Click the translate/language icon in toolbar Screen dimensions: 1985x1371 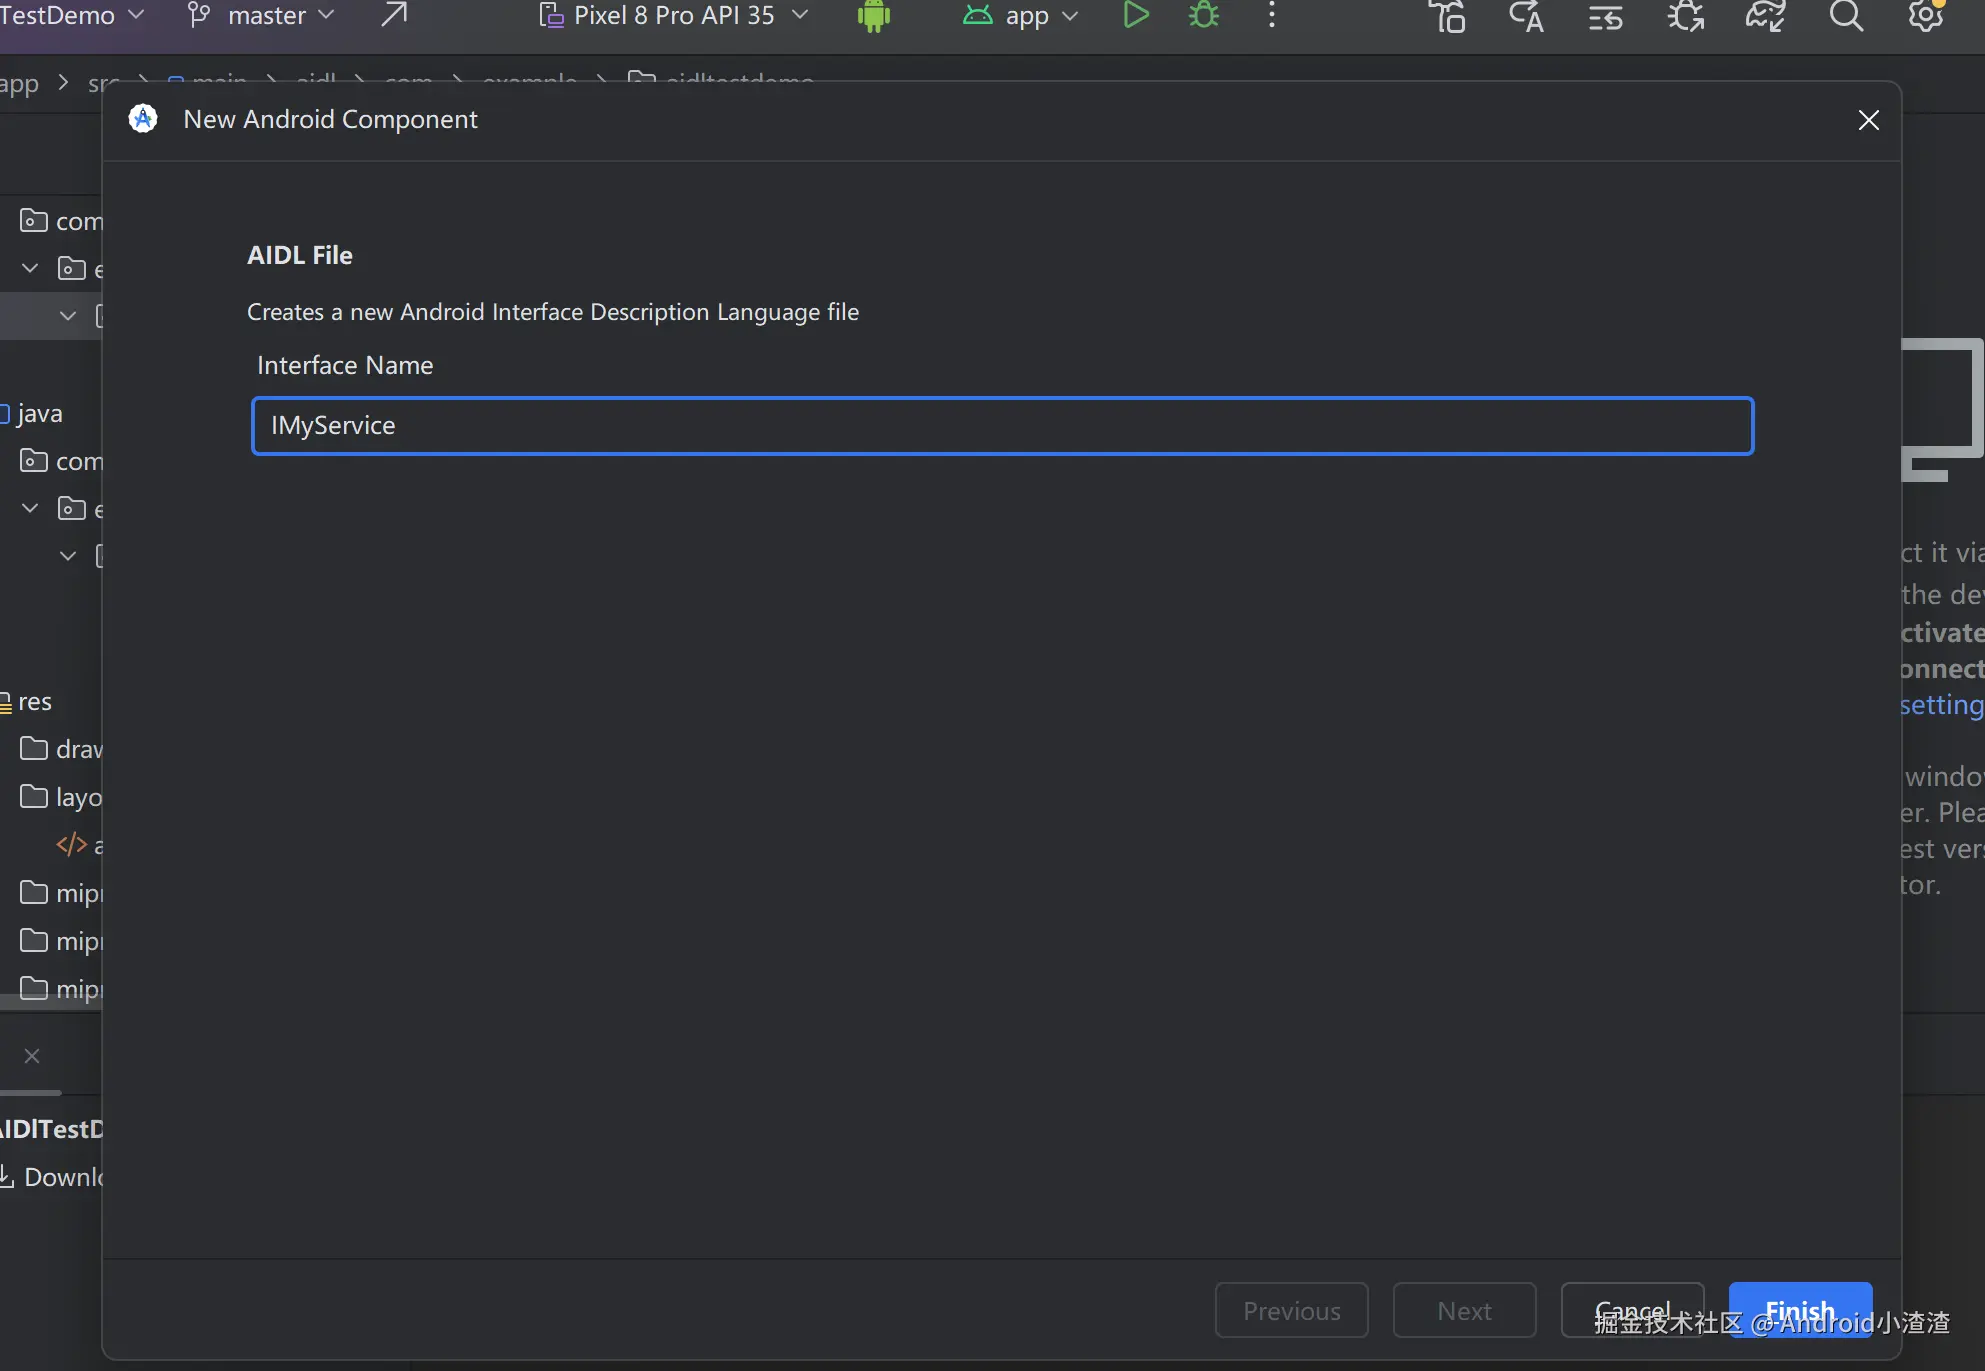tap(1526, 17)
